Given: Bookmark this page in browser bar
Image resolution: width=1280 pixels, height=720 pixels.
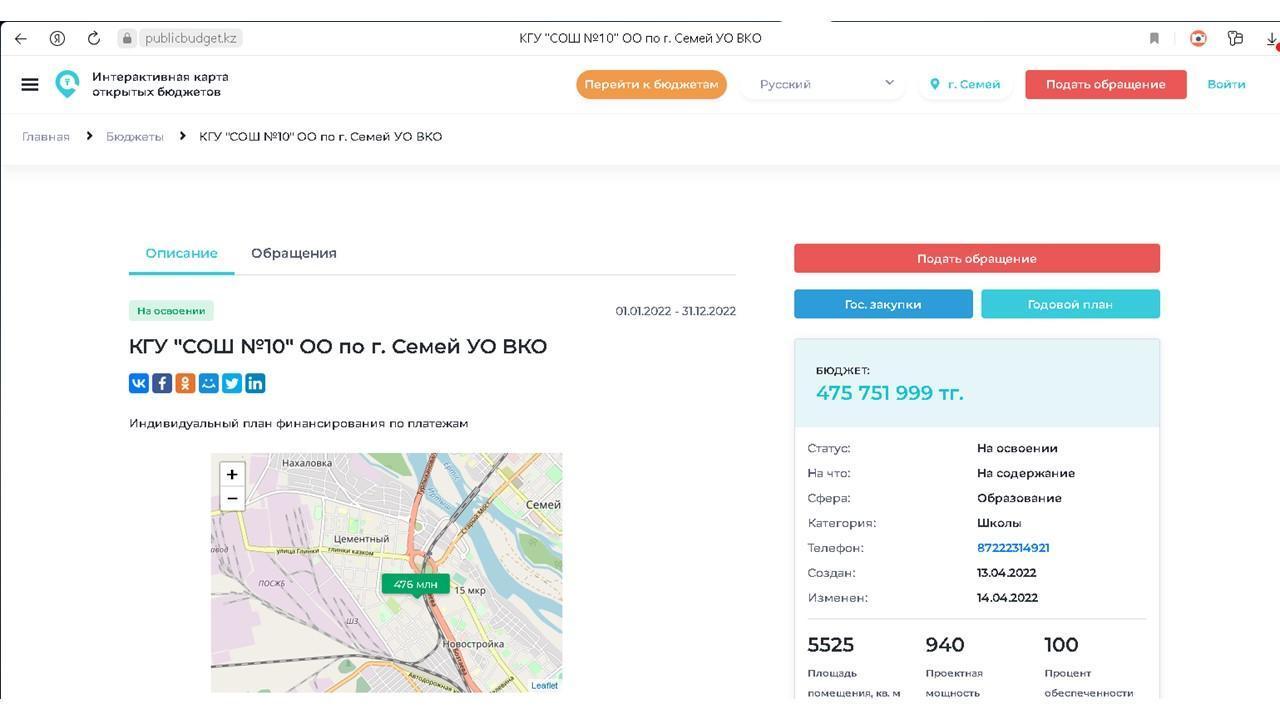Looking at the screenshot, I should (1154, 38).
